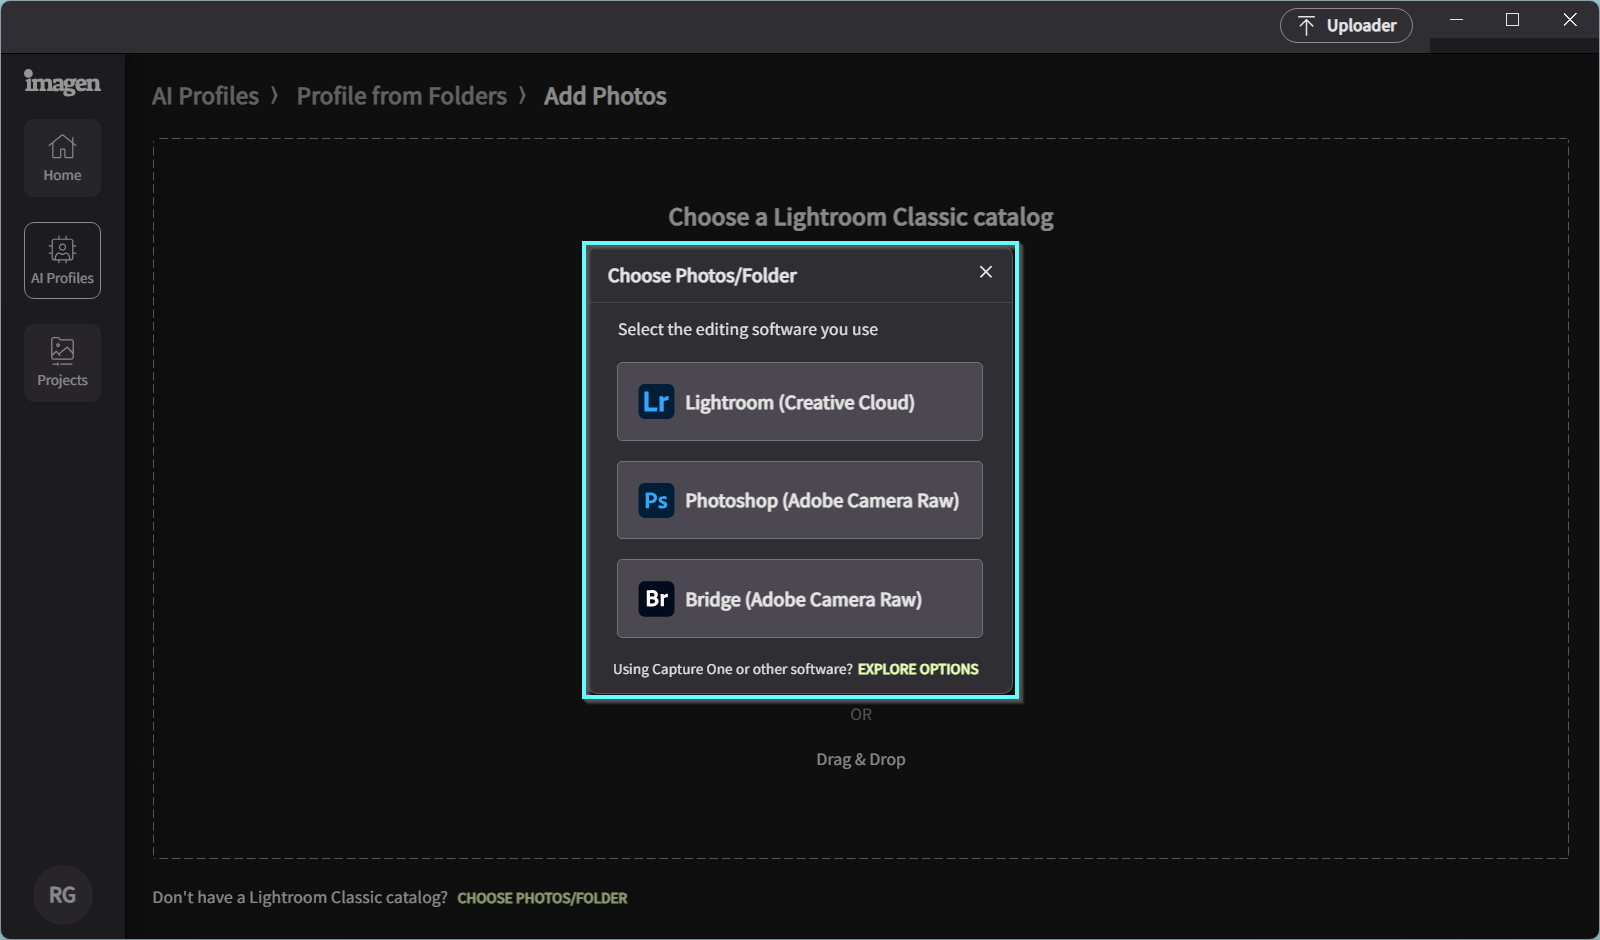Click the Br Bridge icon

point(656,599)
